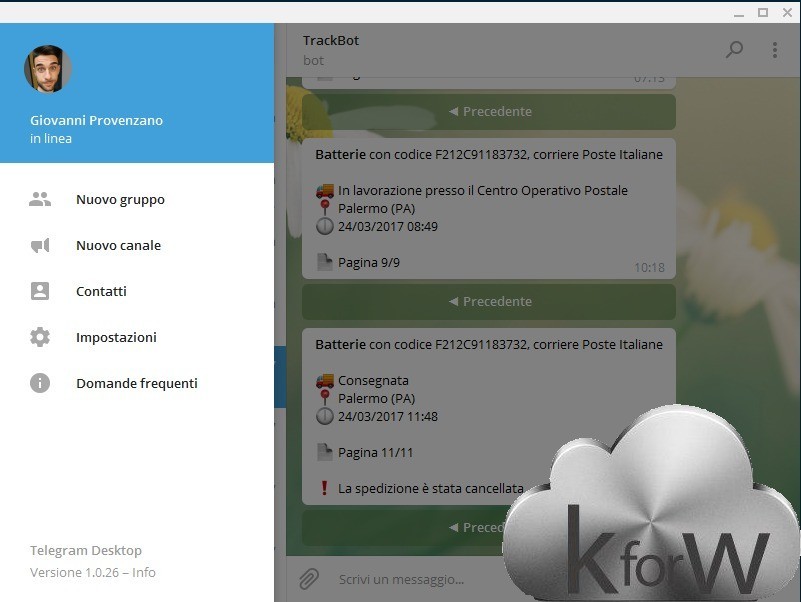Screen dimensions: 801x602
Task: Open the three-dot chat options menu
Action: pos(774,49)
